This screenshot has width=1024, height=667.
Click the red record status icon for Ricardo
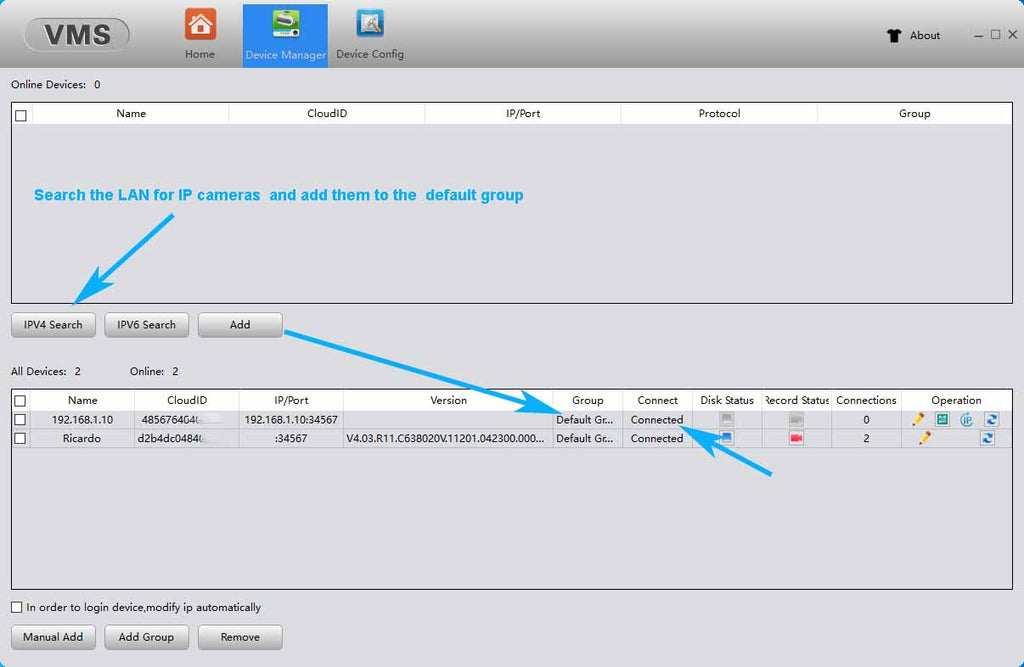click(x=796, y=438)
